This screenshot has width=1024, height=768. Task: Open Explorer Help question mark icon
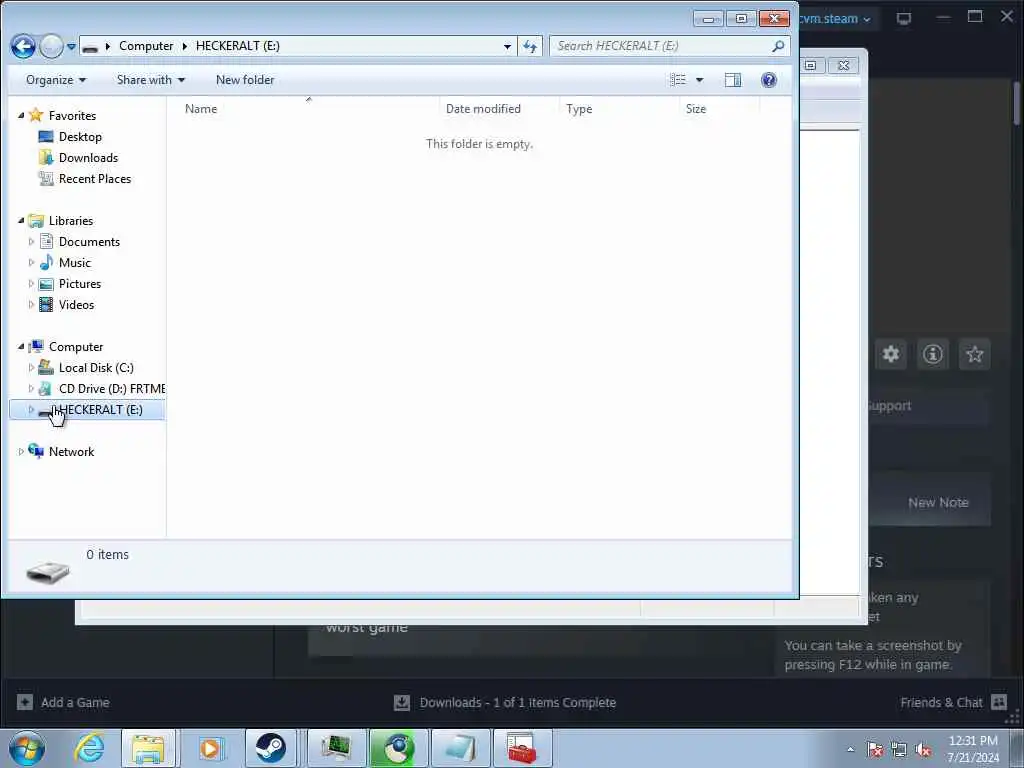click(769, 80)
